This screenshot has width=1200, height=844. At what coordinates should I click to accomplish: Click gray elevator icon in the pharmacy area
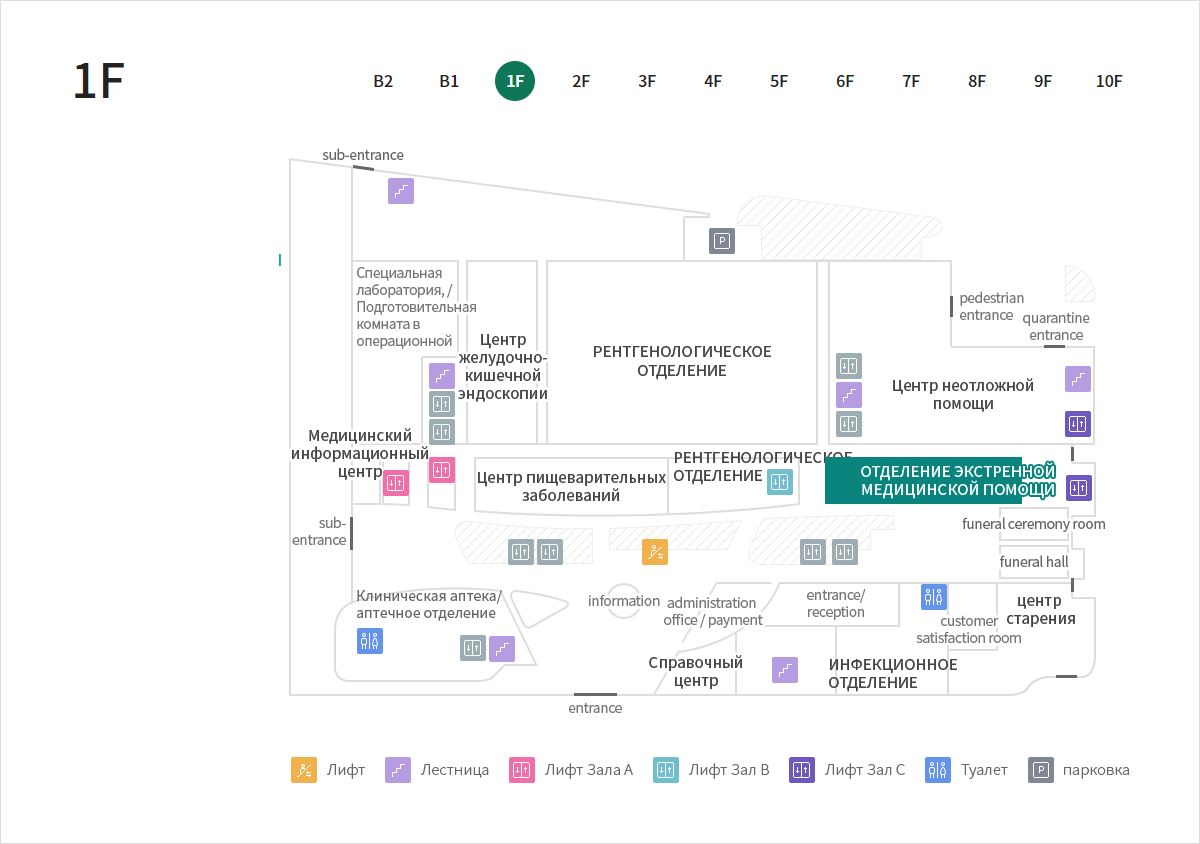(473, 648)
